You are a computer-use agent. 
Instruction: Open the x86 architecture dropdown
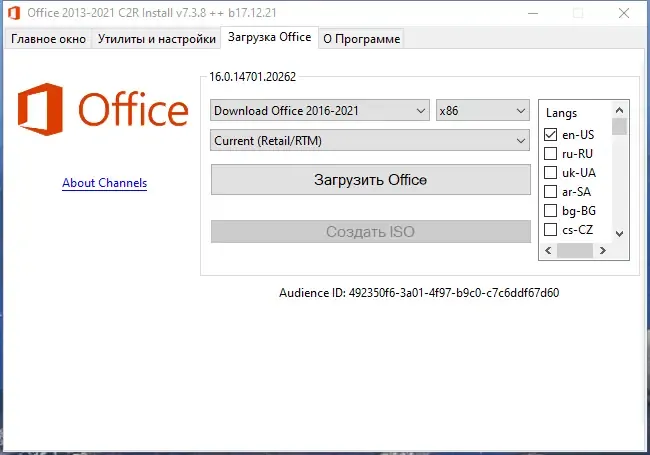coord(483,111)
